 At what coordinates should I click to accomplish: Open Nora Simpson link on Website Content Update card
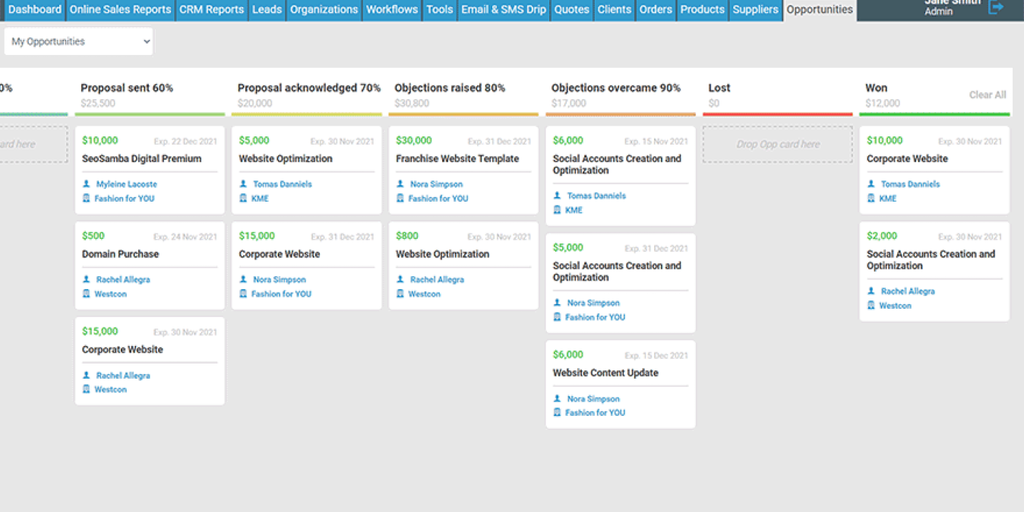coord(593,398)
